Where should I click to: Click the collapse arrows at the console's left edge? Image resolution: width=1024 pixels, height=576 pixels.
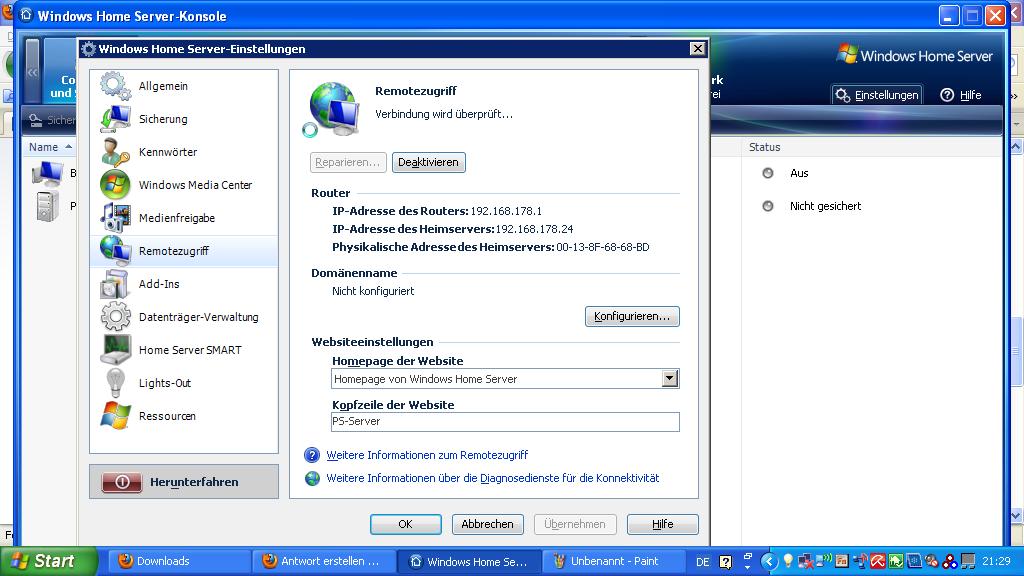[x=32, y=72]
